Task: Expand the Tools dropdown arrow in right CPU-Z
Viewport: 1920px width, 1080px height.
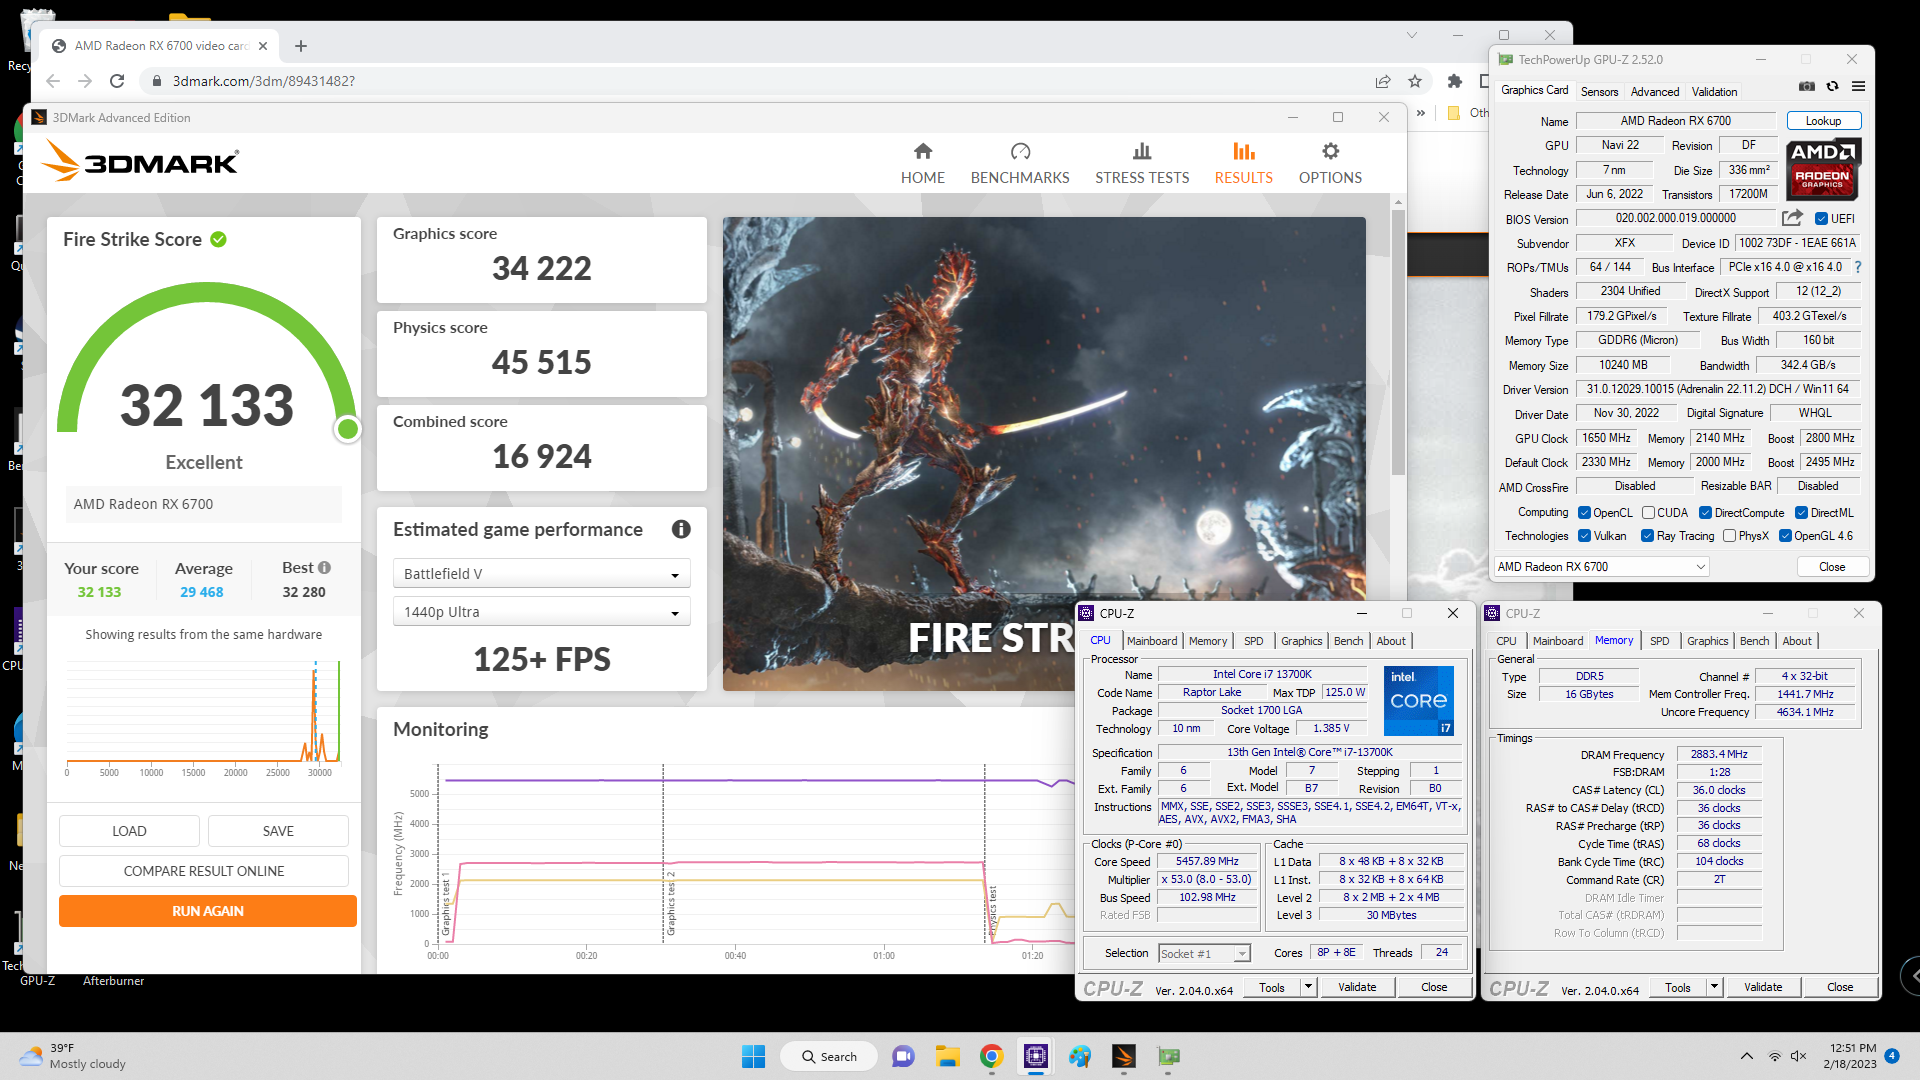Action: 1713,987
